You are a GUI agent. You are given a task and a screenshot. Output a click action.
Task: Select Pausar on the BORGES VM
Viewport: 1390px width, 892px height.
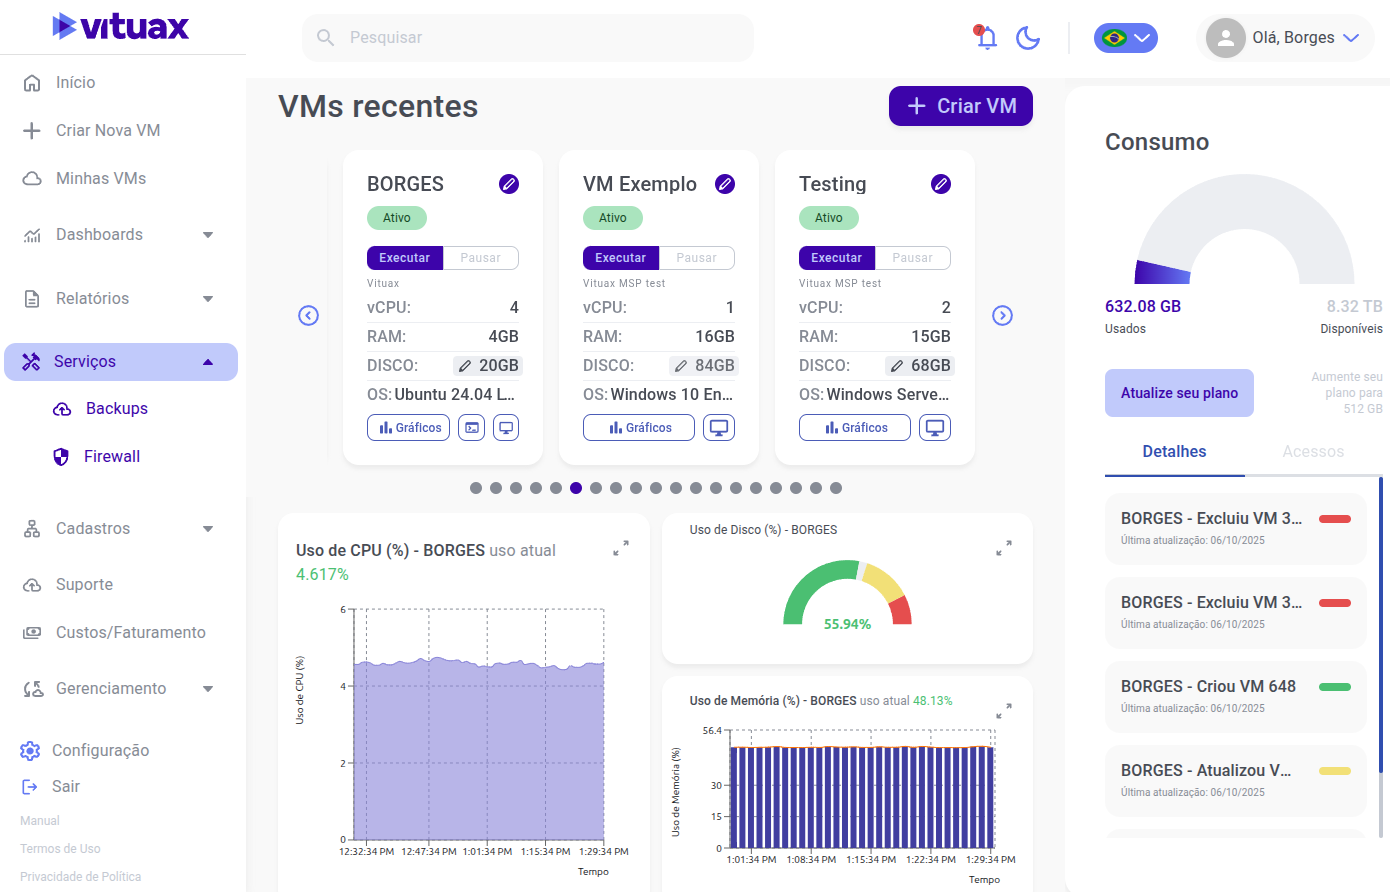tap(480, 258)
